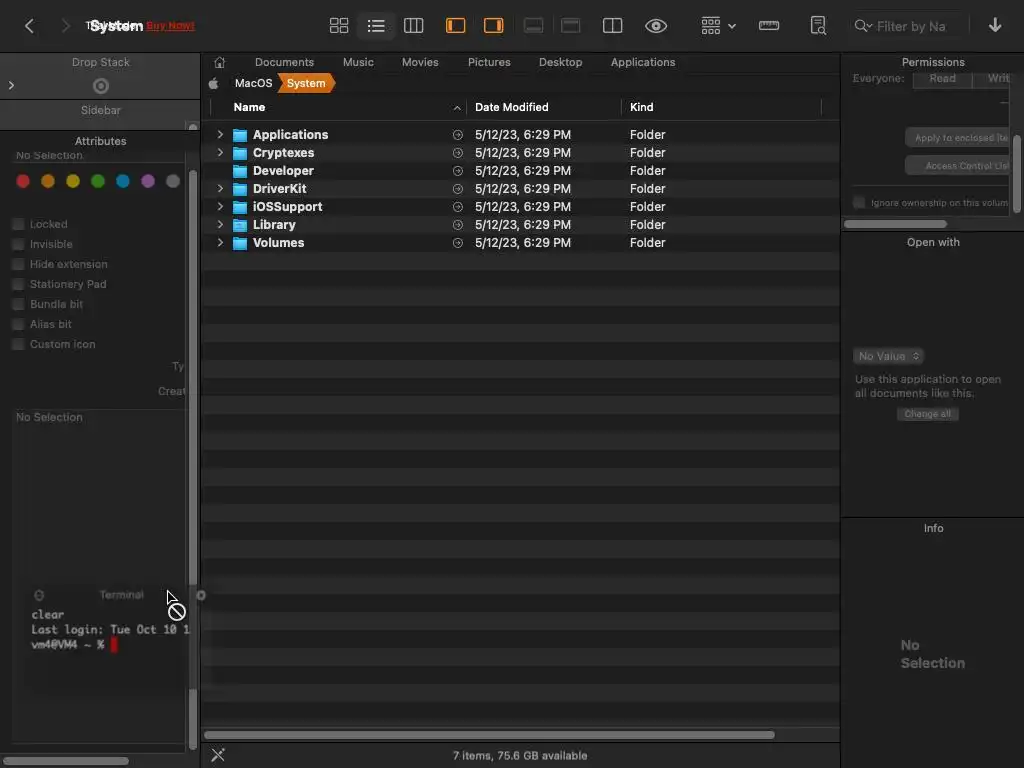Open the Movies favorite

[420, 62]
